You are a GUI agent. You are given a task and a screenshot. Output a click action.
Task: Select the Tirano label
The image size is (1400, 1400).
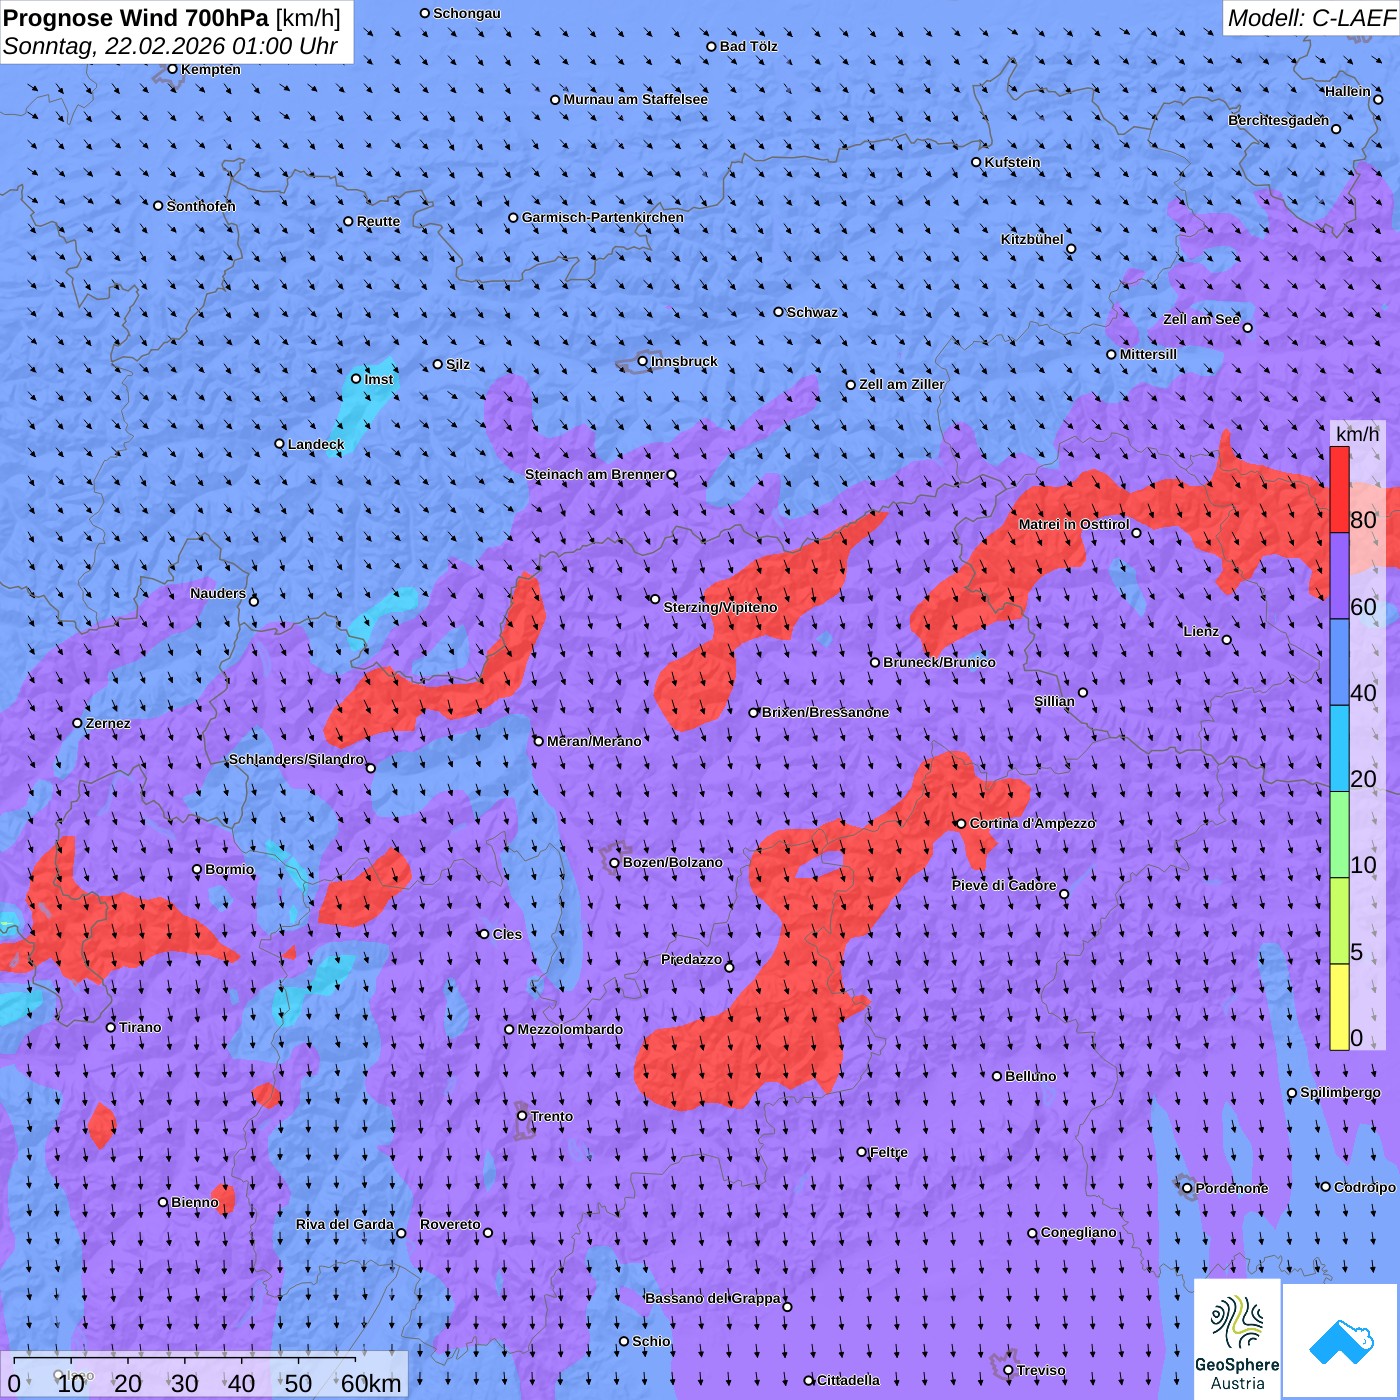click(x=140, y=1027)
